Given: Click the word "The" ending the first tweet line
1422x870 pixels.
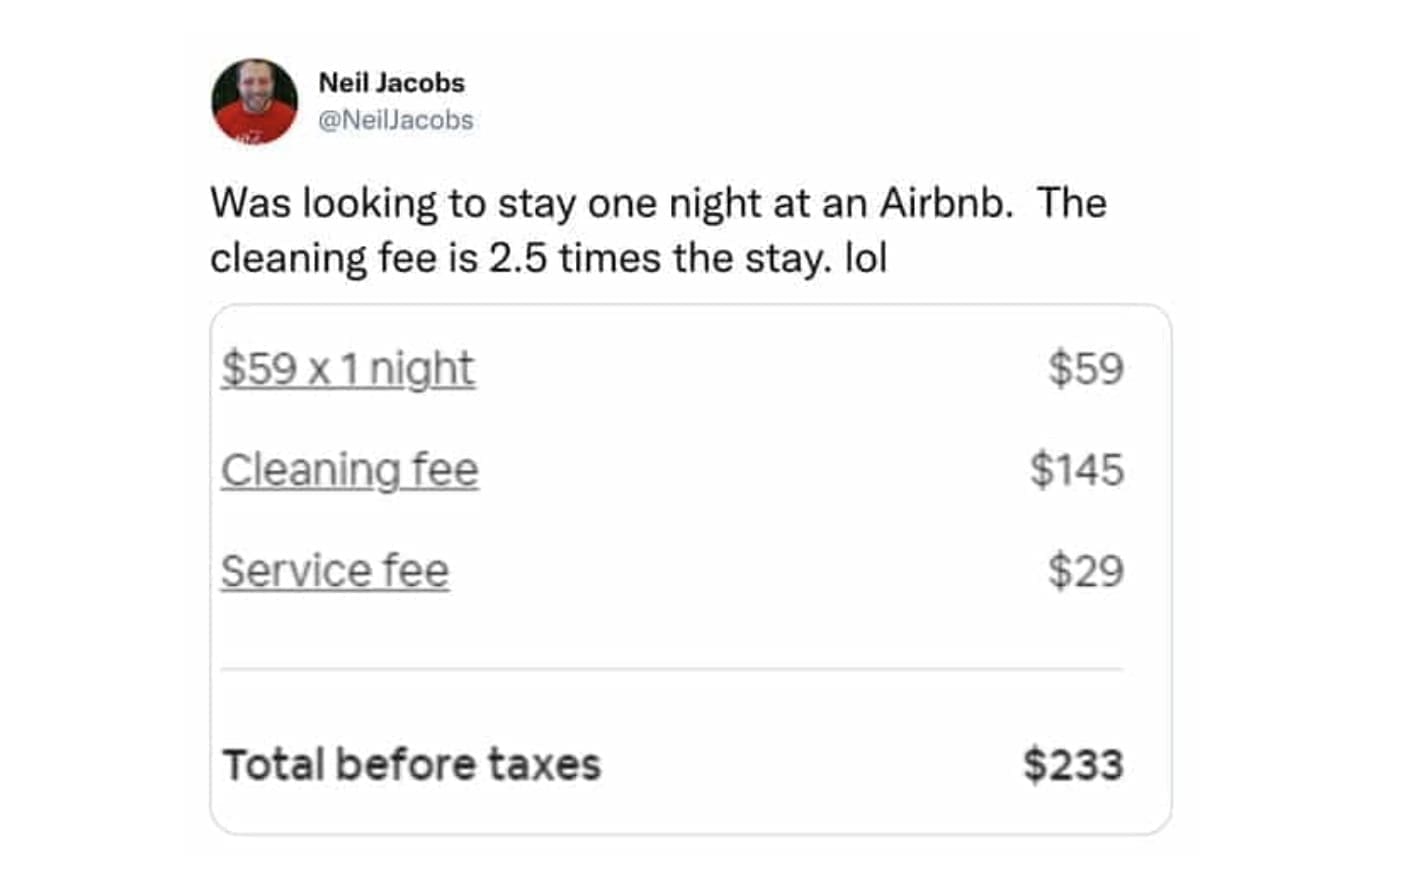Looking at the screenshot, I should [x=1071, y=203].
